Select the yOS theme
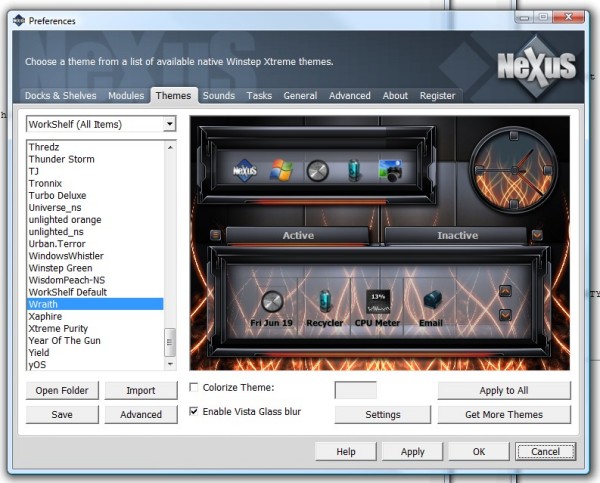Image resolution: width=600 pixels, height=483 pixels. coord(95,364)
